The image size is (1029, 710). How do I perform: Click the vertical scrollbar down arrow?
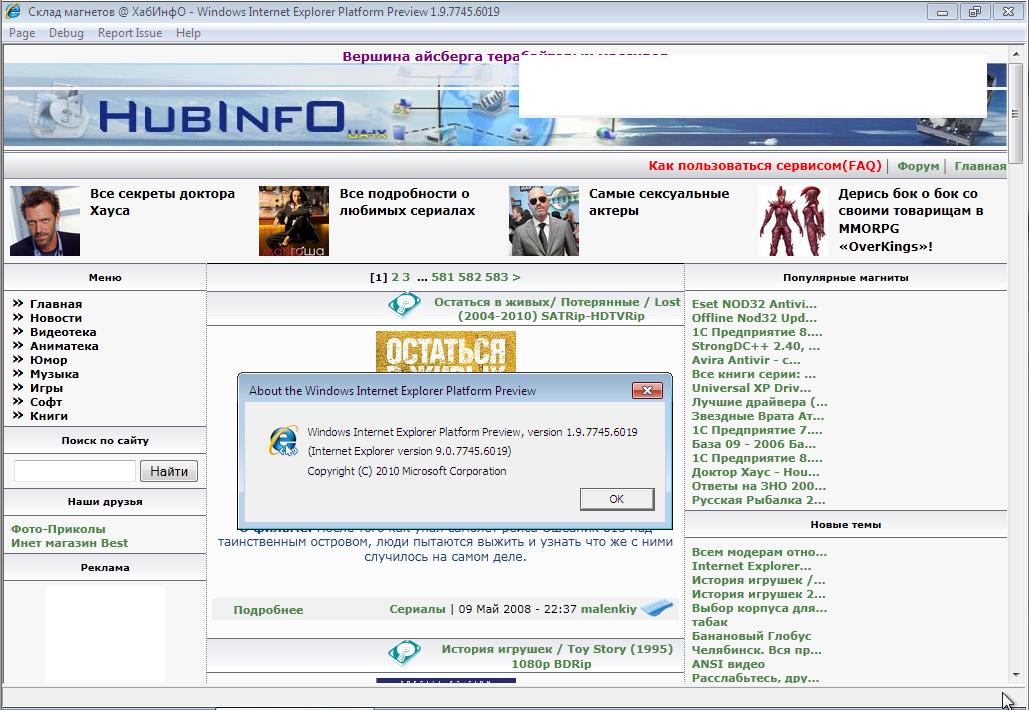[x=1017, y=676]
